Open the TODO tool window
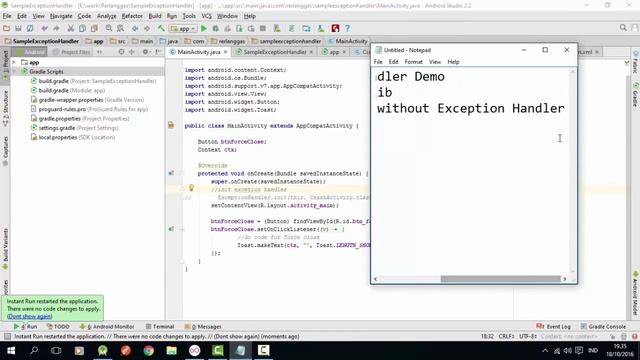This screenshot has width=640, height=360. 58,327
